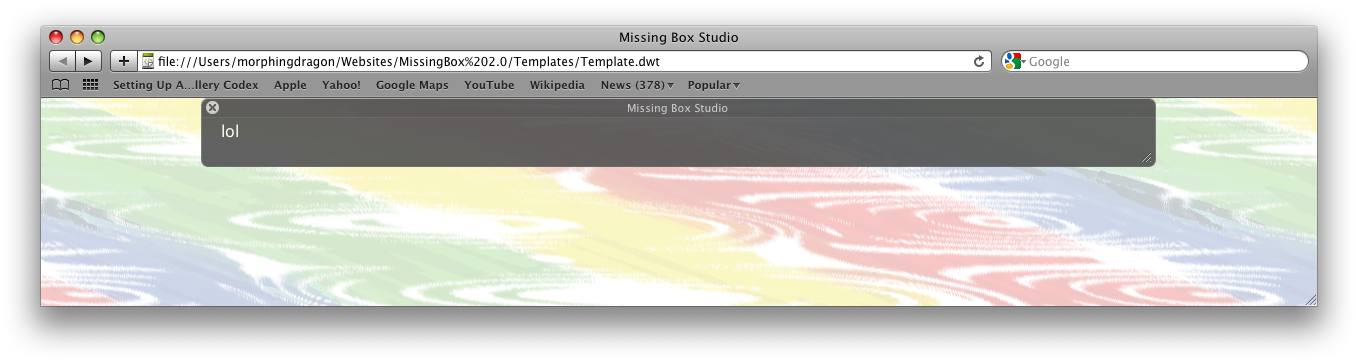Open the Apple bookmark
Screen dimensions: 1358x362
pyautogui.click(x=290, y=85)
